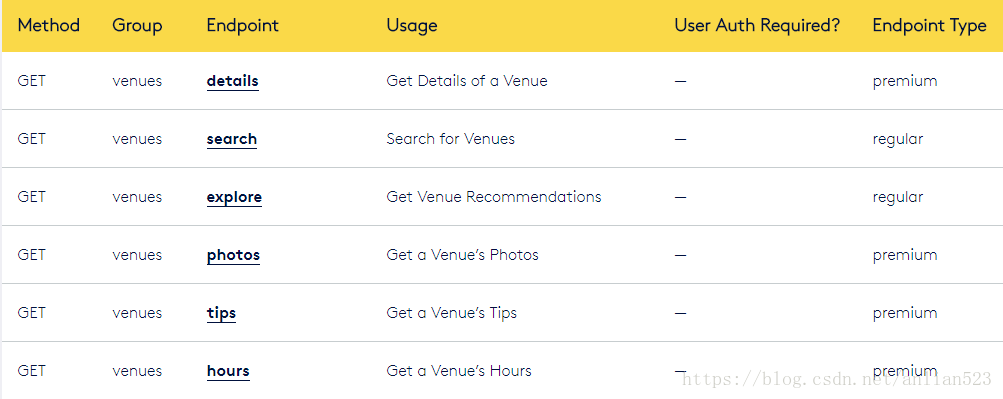Click GET method in hours row

(31, 371)
